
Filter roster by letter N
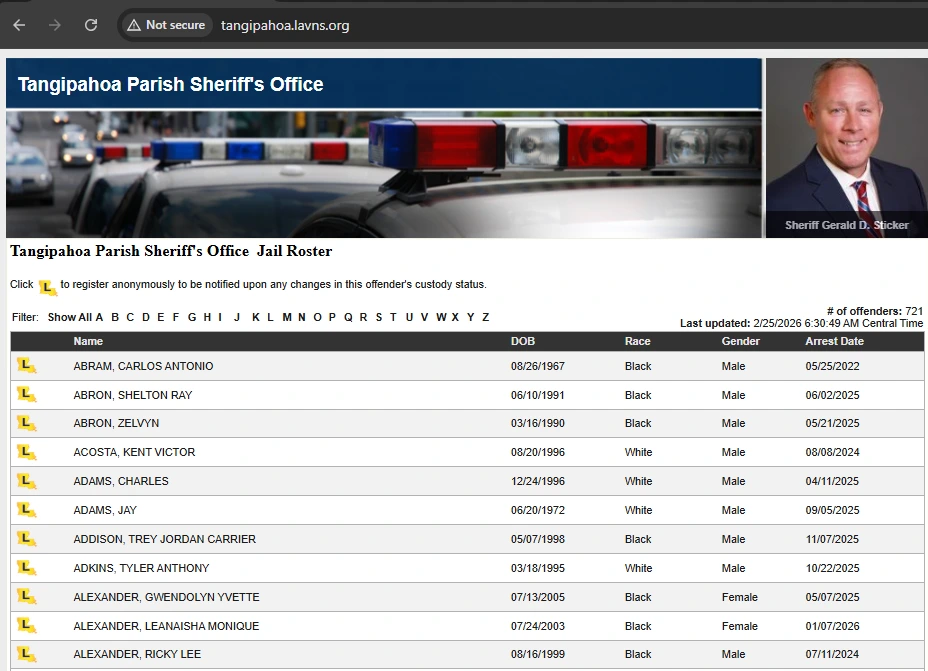pos(302,317)
